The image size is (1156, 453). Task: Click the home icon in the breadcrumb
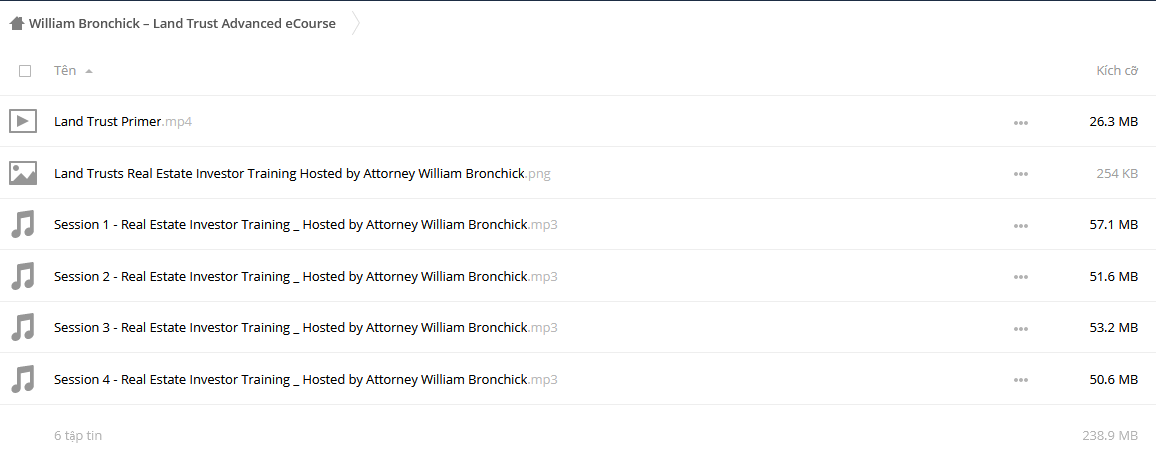[x=16, y=24]
